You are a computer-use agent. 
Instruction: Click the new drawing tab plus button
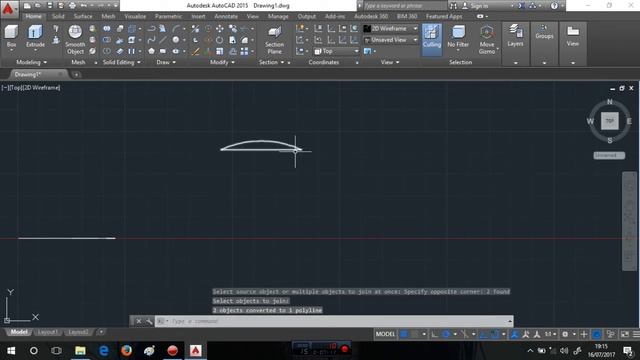click(76, 75)
